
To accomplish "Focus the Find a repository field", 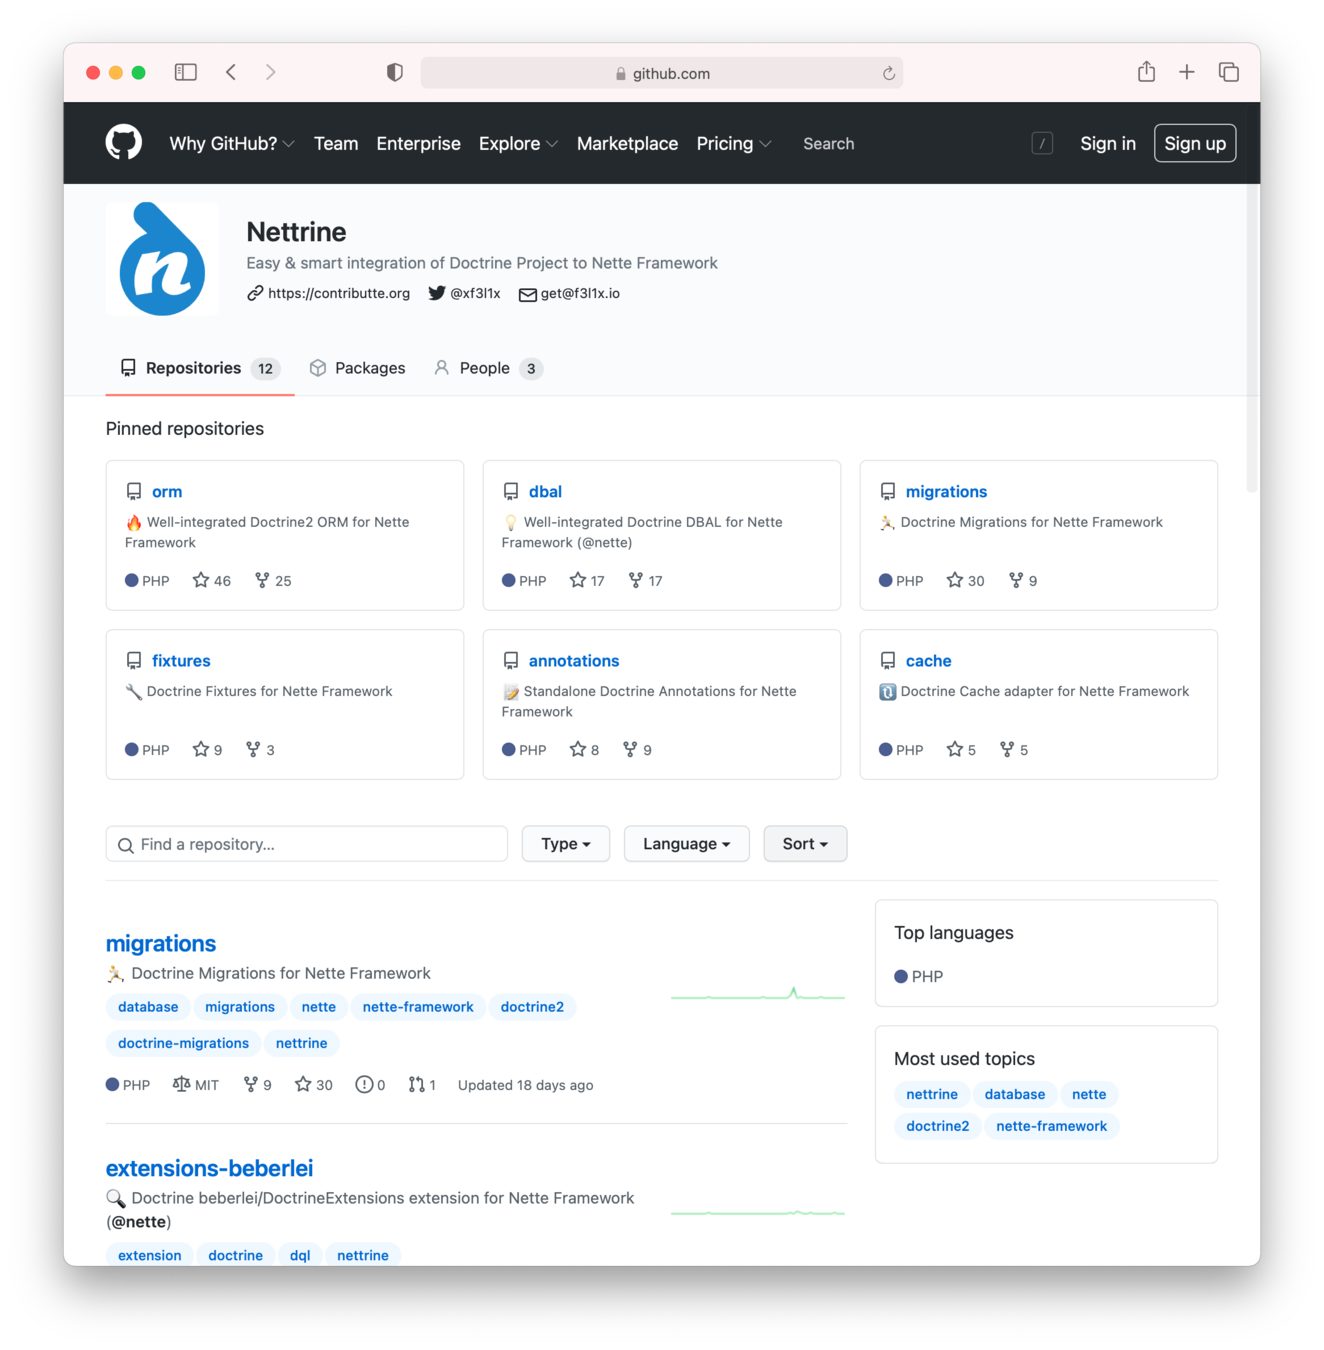I will tap(307, 844).
